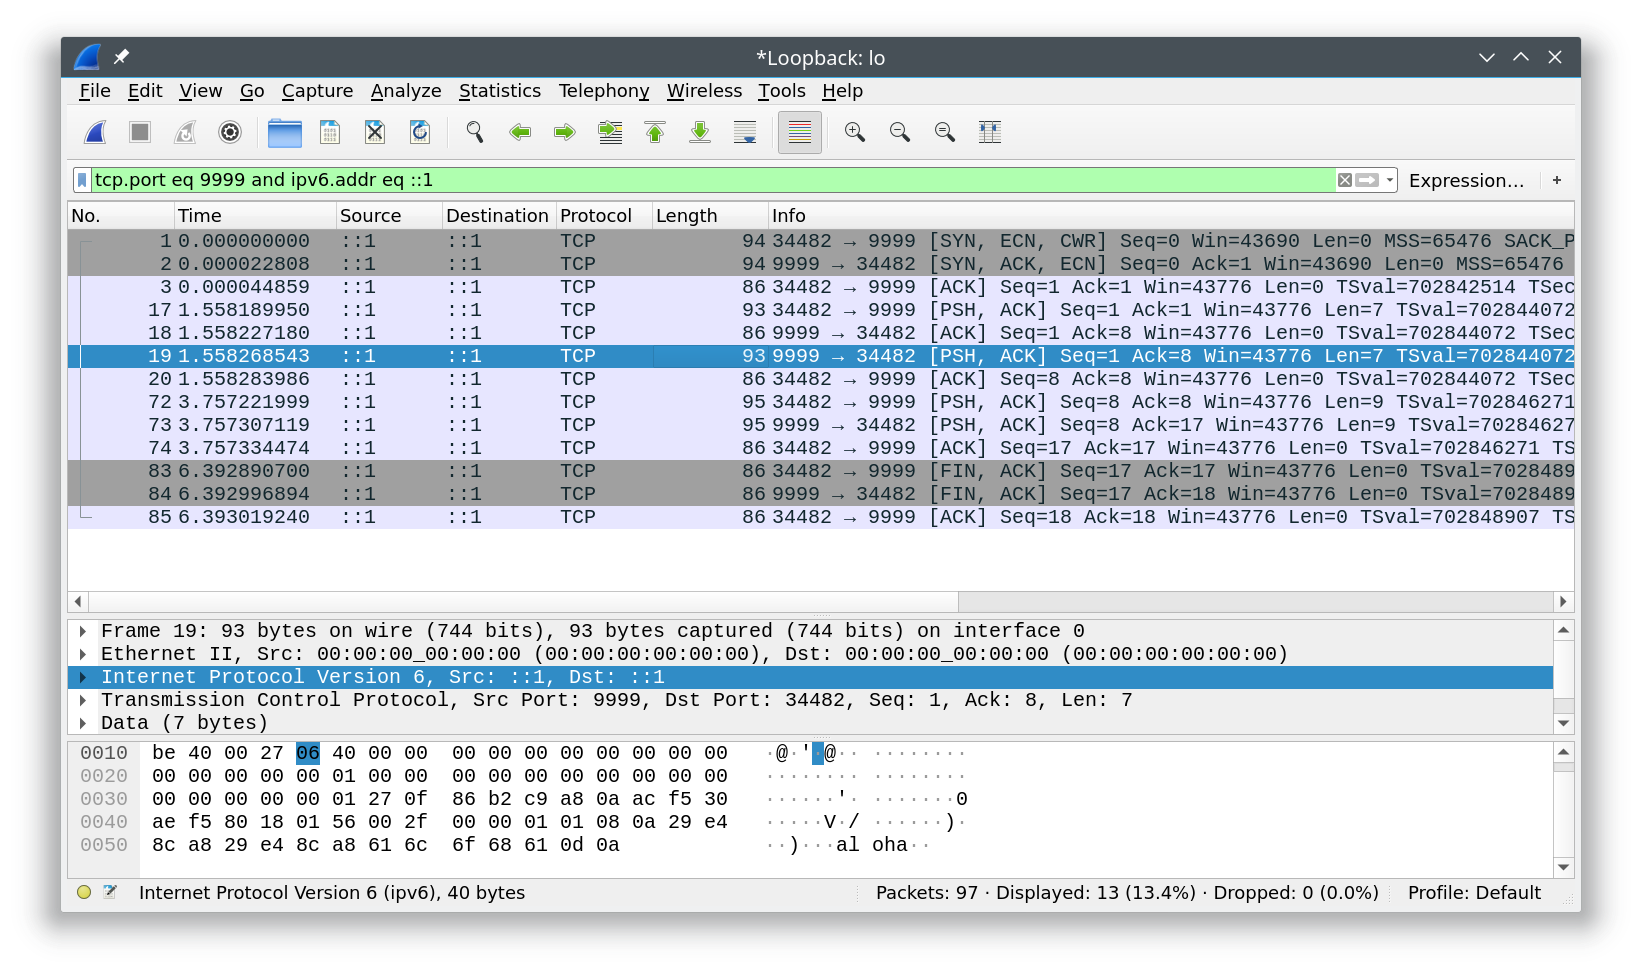This screenshot has width=1642, height=973.
Task: Expand the Data (7 bytes) node
Action: coord(83,723)
